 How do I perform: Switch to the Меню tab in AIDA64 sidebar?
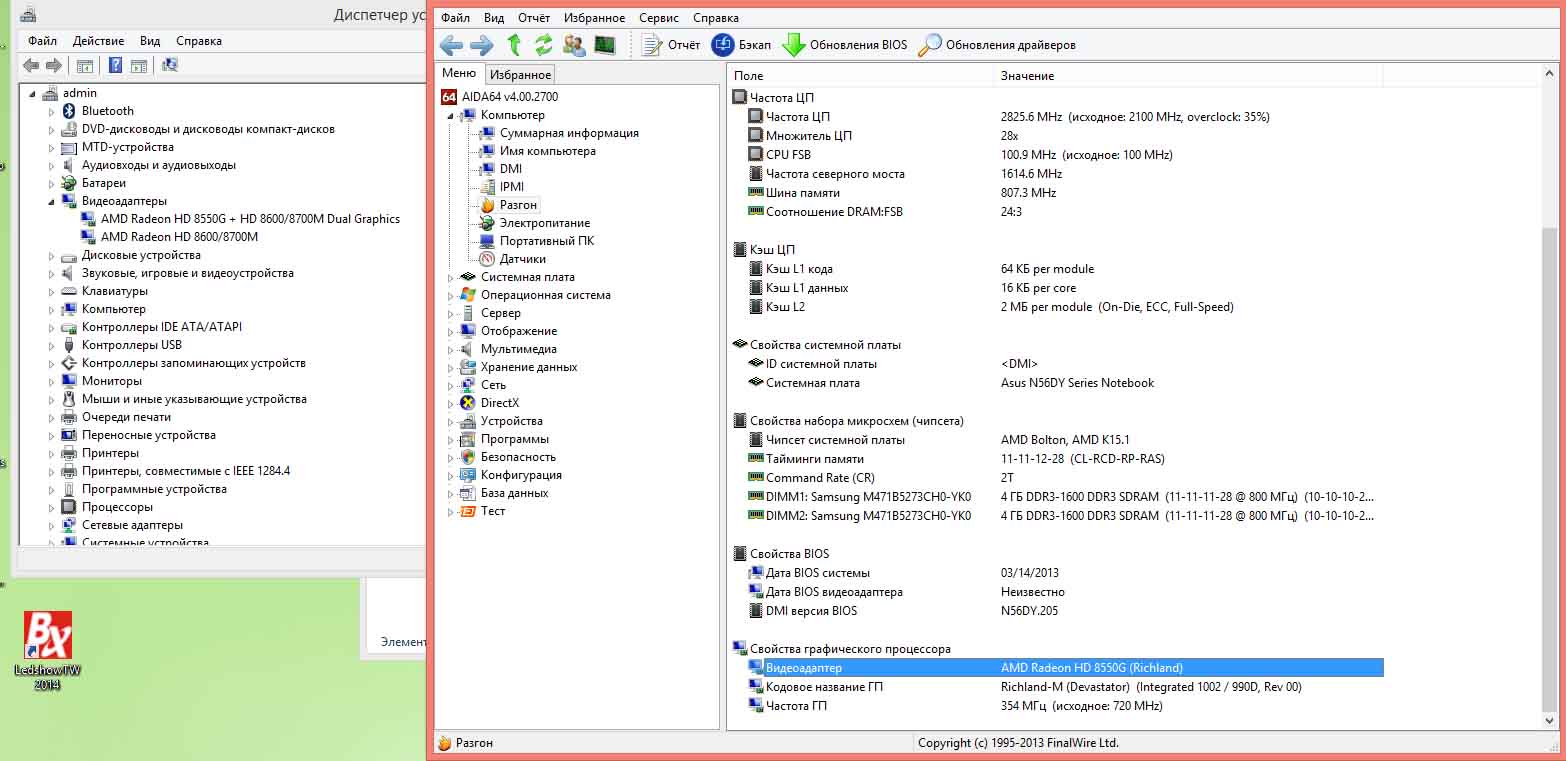pyautogui.click(x=459, y=73)
